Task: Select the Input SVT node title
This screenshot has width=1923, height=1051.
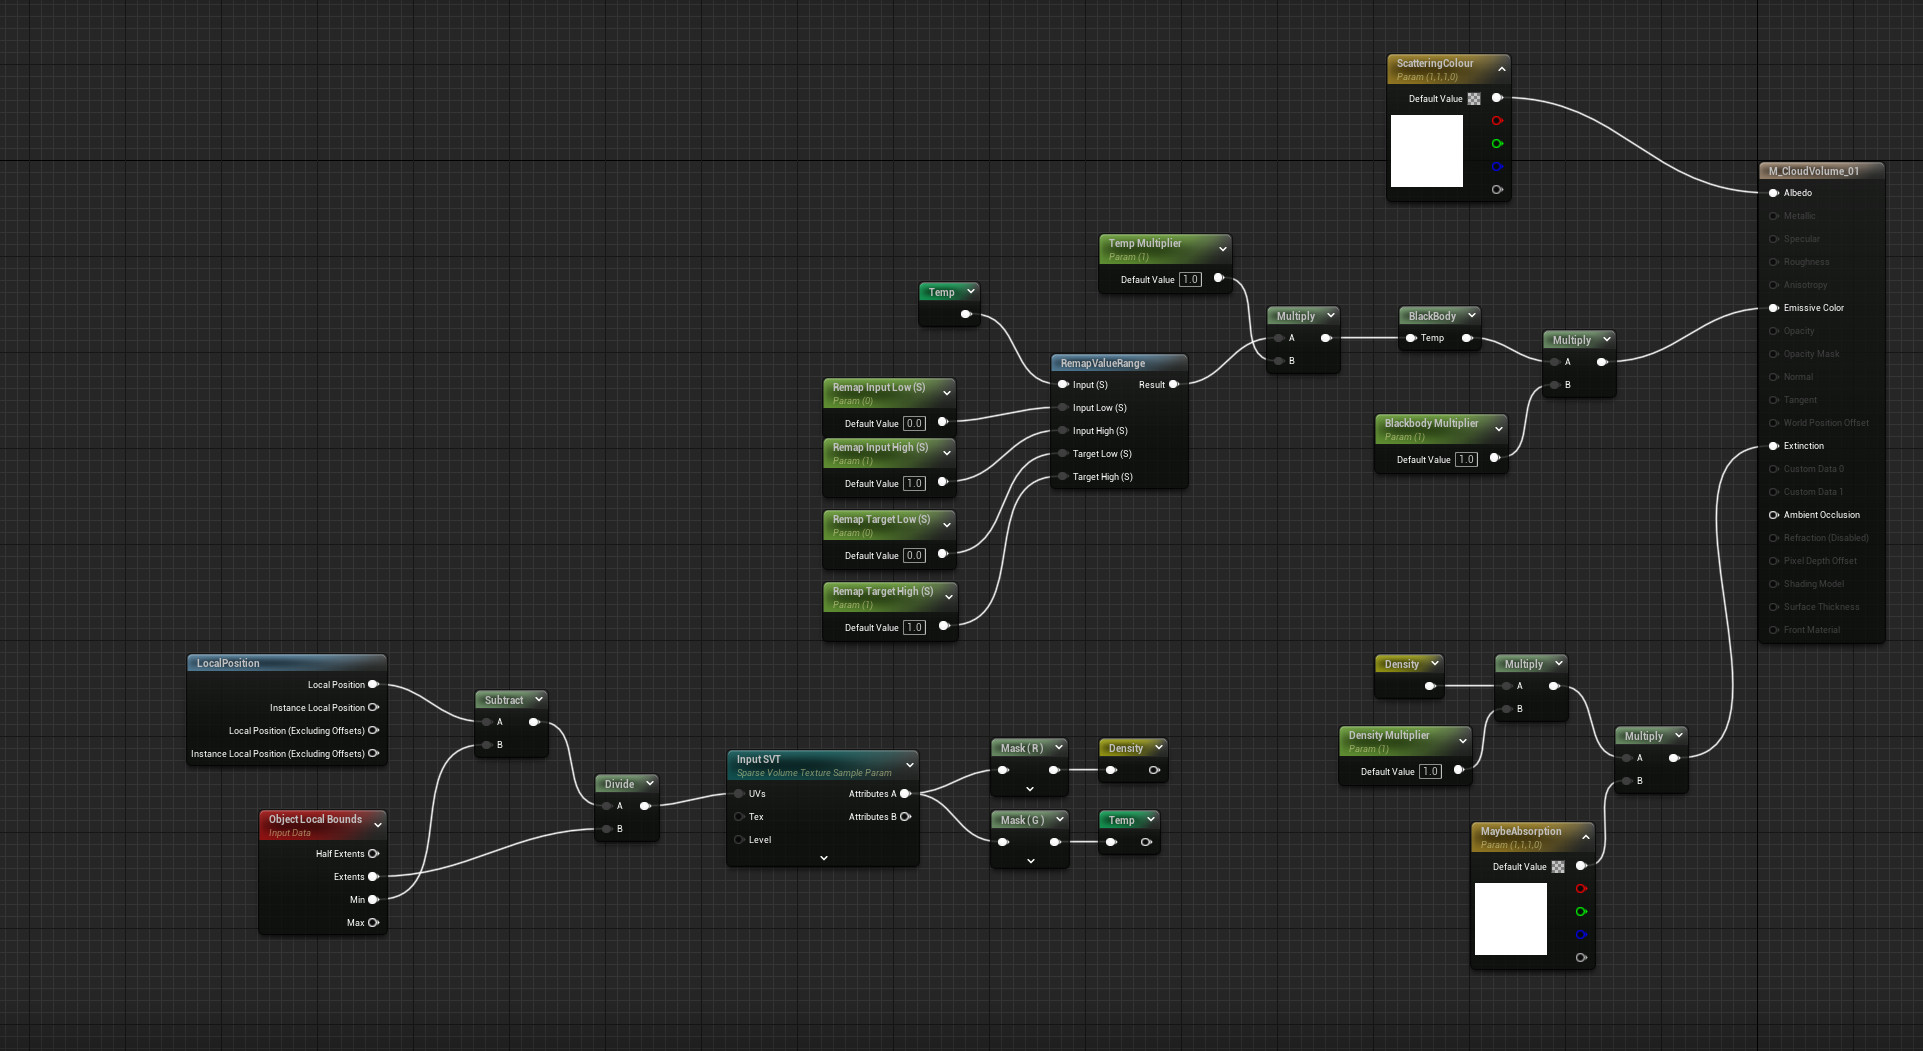Action: tap(759, 759)
